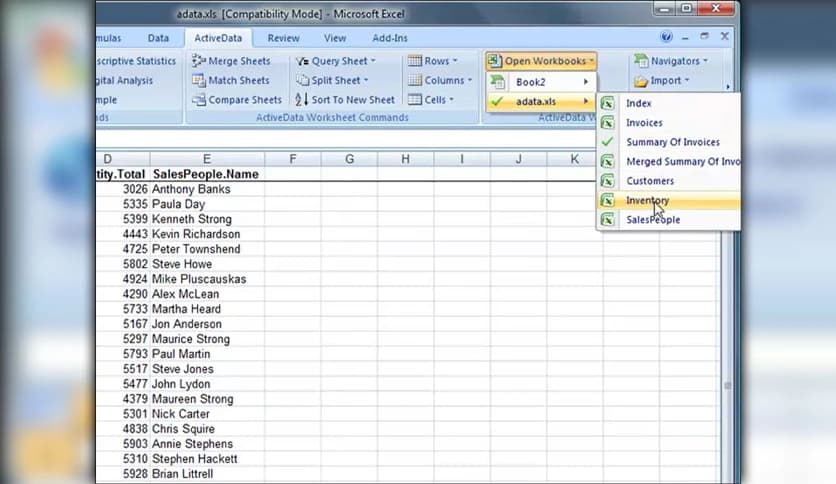Select checked adata.xls workbook entry
The height and width of the screenshot is (484, 836).
pyautogui.click(x=541, y=101)
